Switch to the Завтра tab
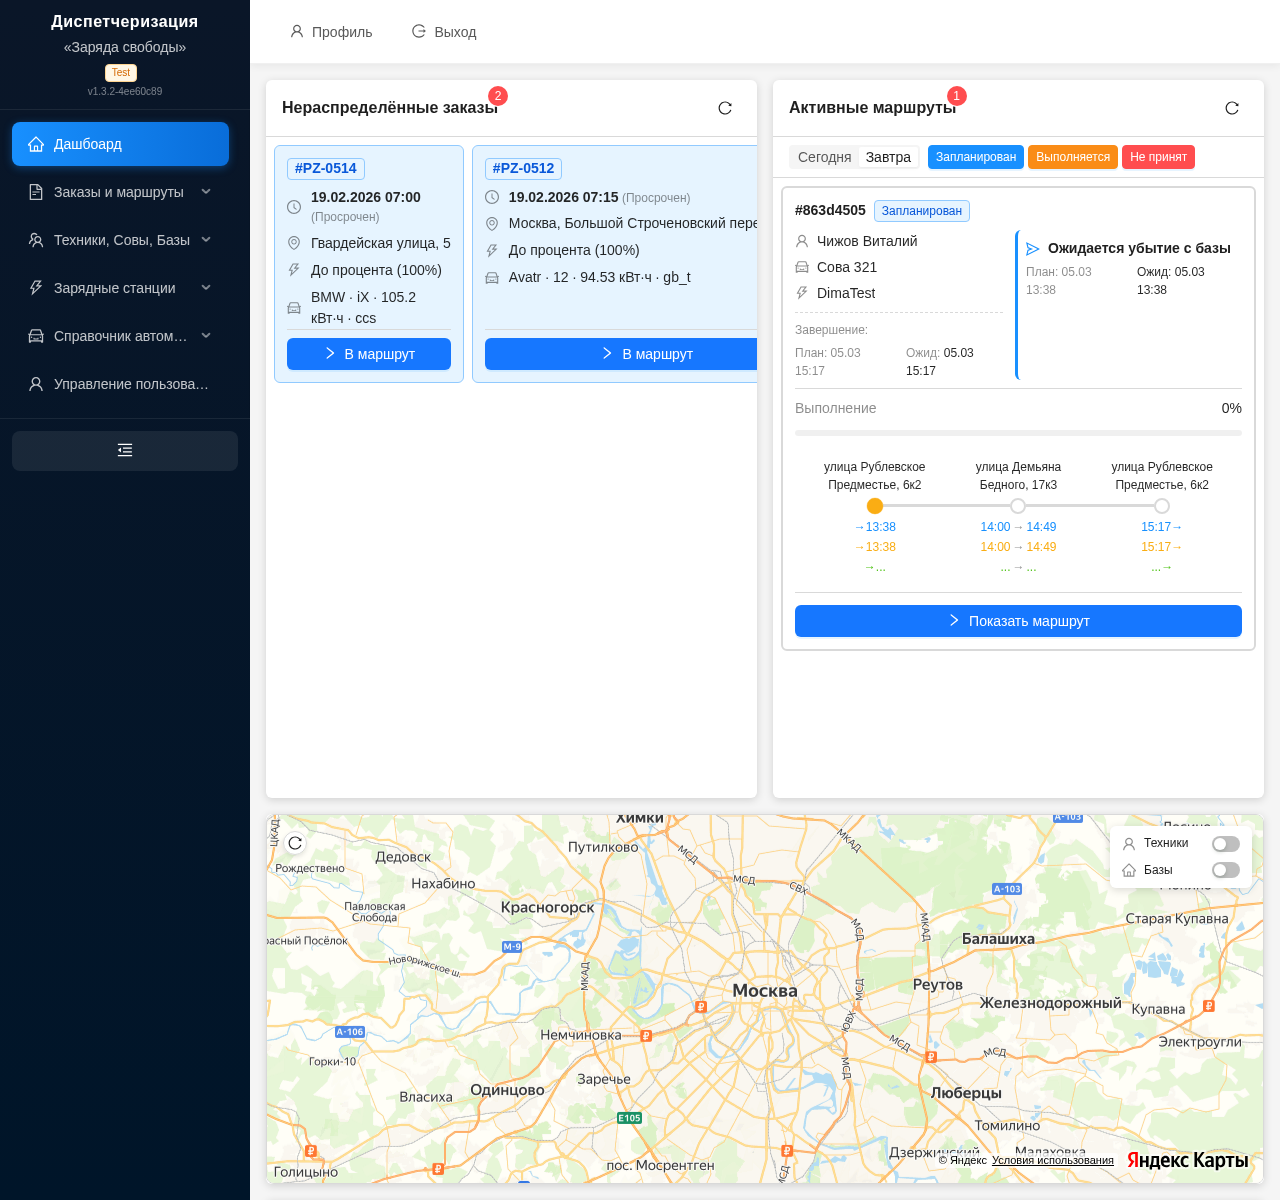 pyautogui.click(x=888, y=157)
